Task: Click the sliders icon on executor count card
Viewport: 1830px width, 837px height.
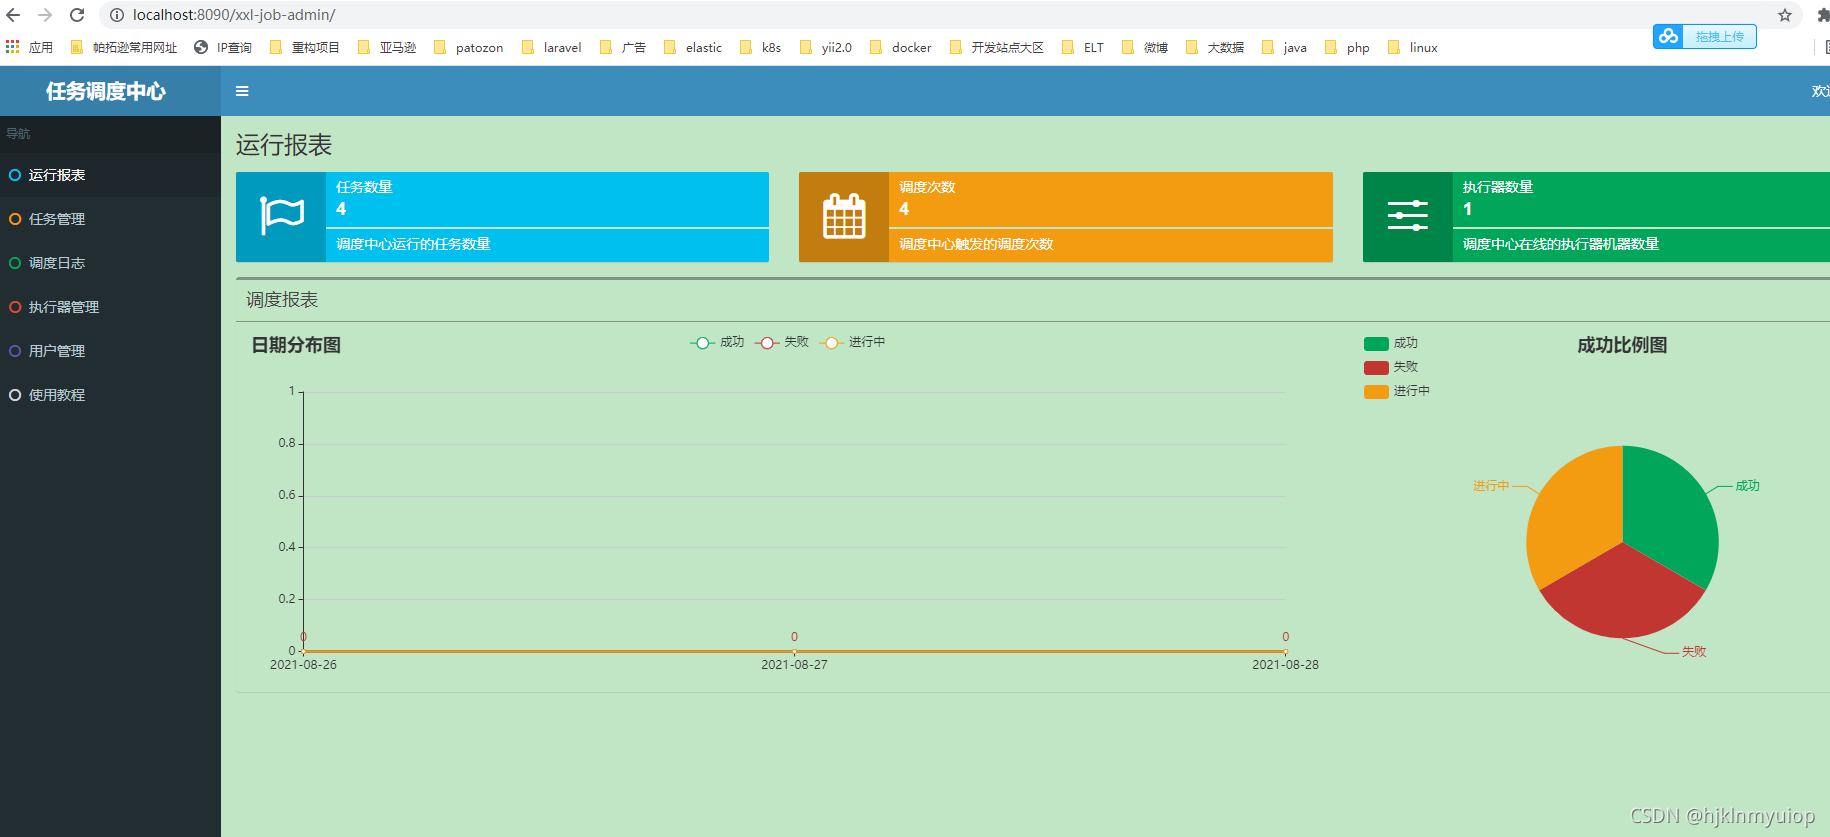Action: (x=1408, y=215)
